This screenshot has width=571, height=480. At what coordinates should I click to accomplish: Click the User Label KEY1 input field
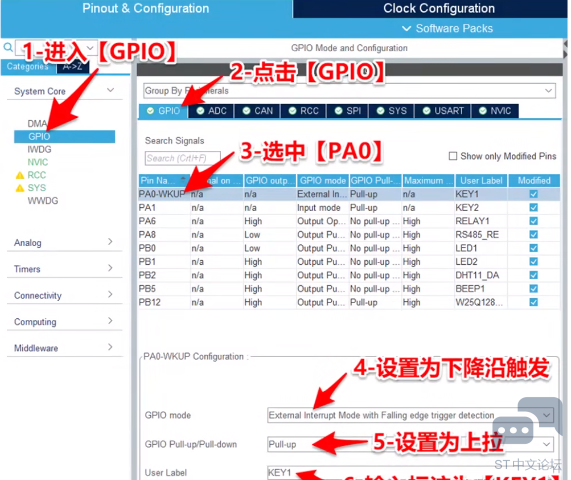410,473
